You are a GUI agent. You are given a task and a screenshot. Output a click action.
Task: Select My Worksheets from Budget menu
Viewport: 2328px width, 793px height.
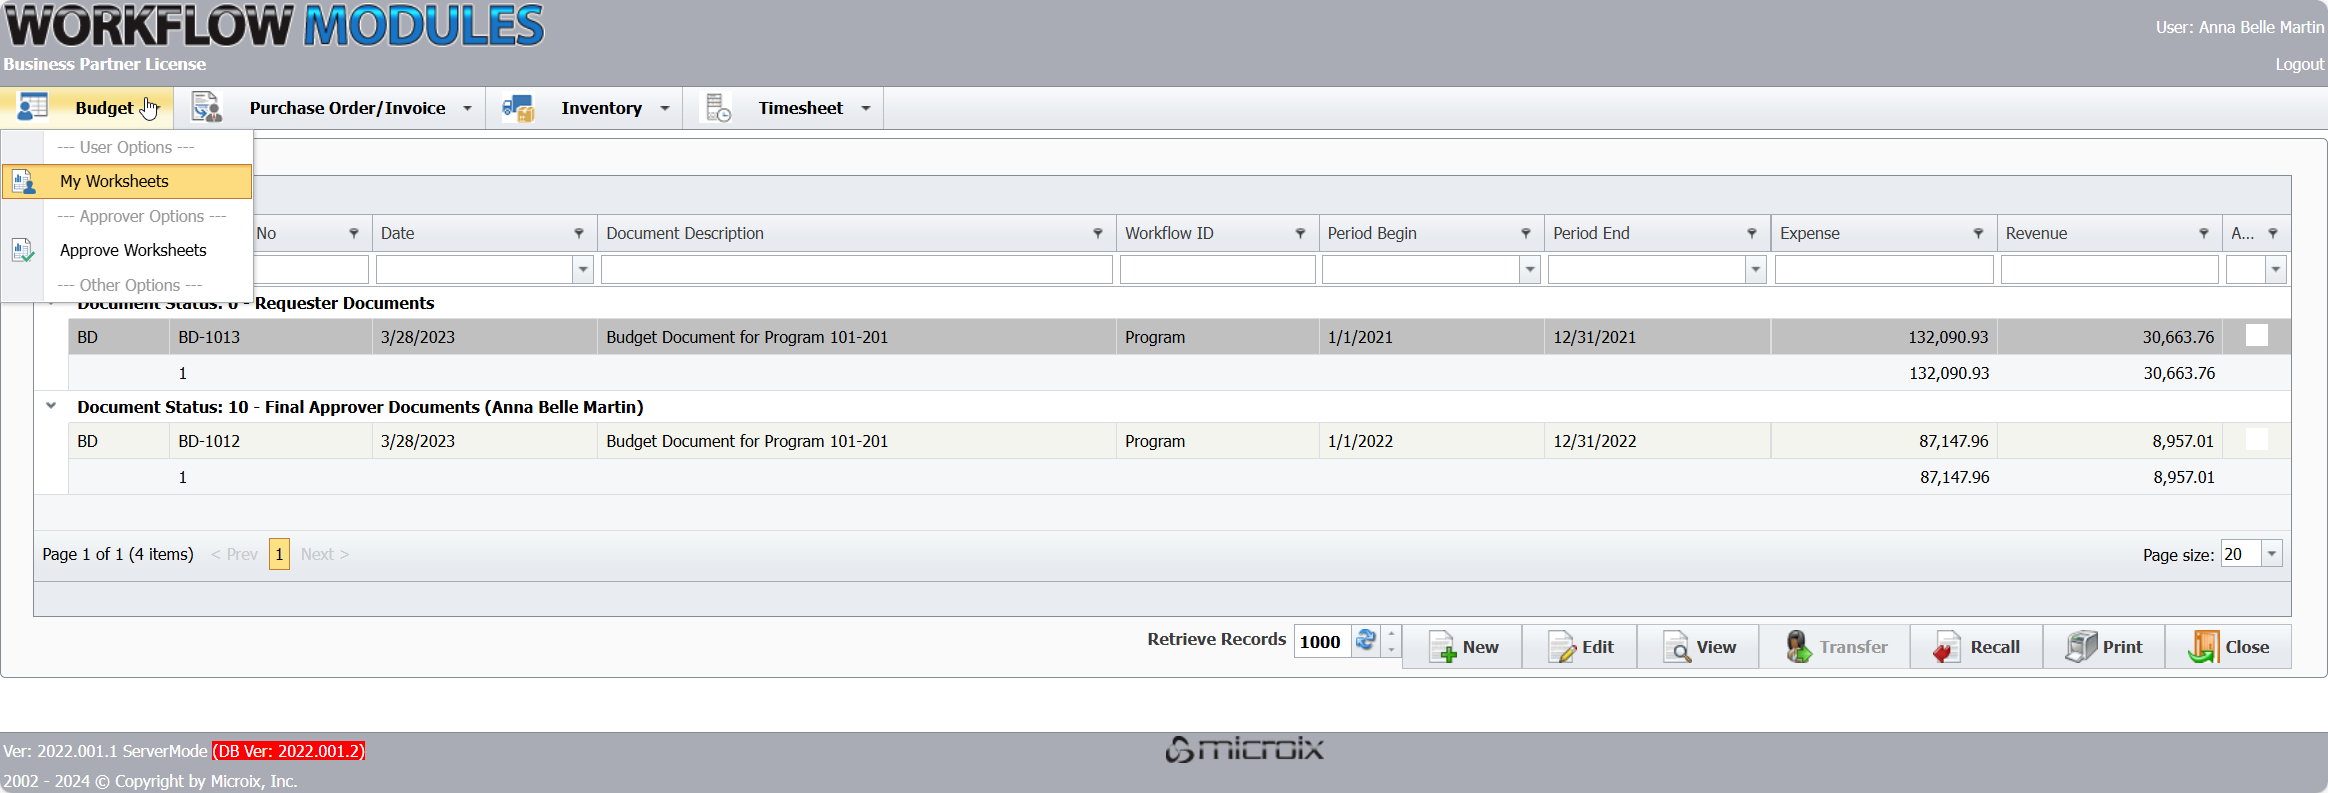(x=114, y=181)
